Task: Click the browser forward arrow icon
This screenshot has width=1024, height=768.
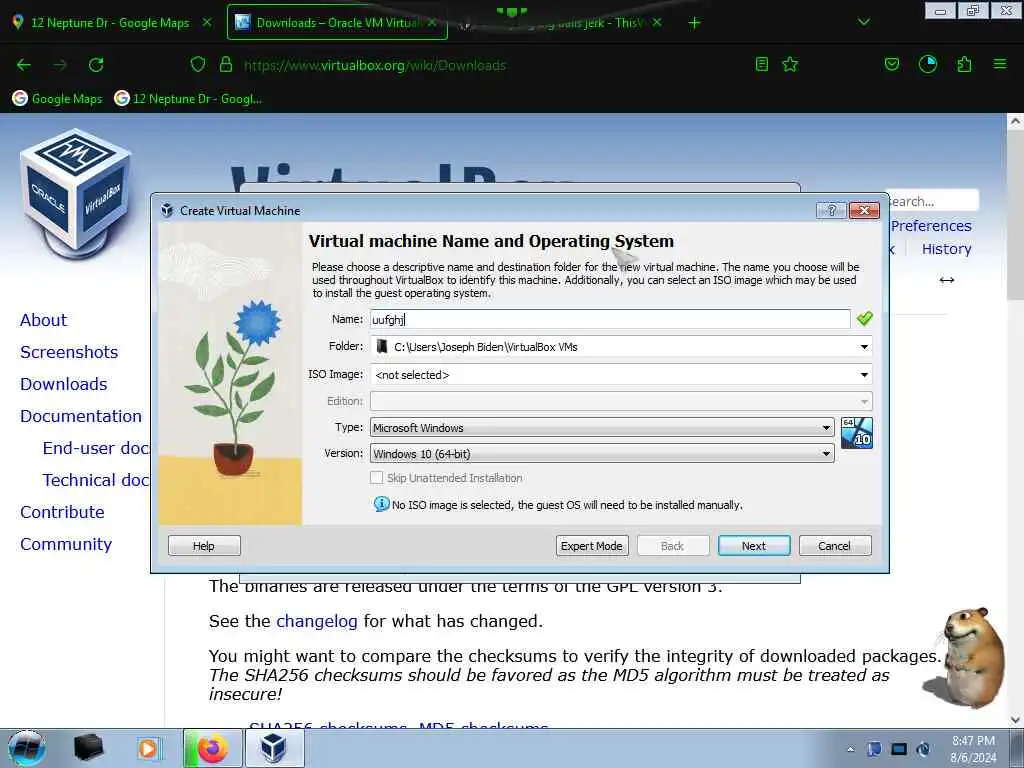Action: [60, 65]
